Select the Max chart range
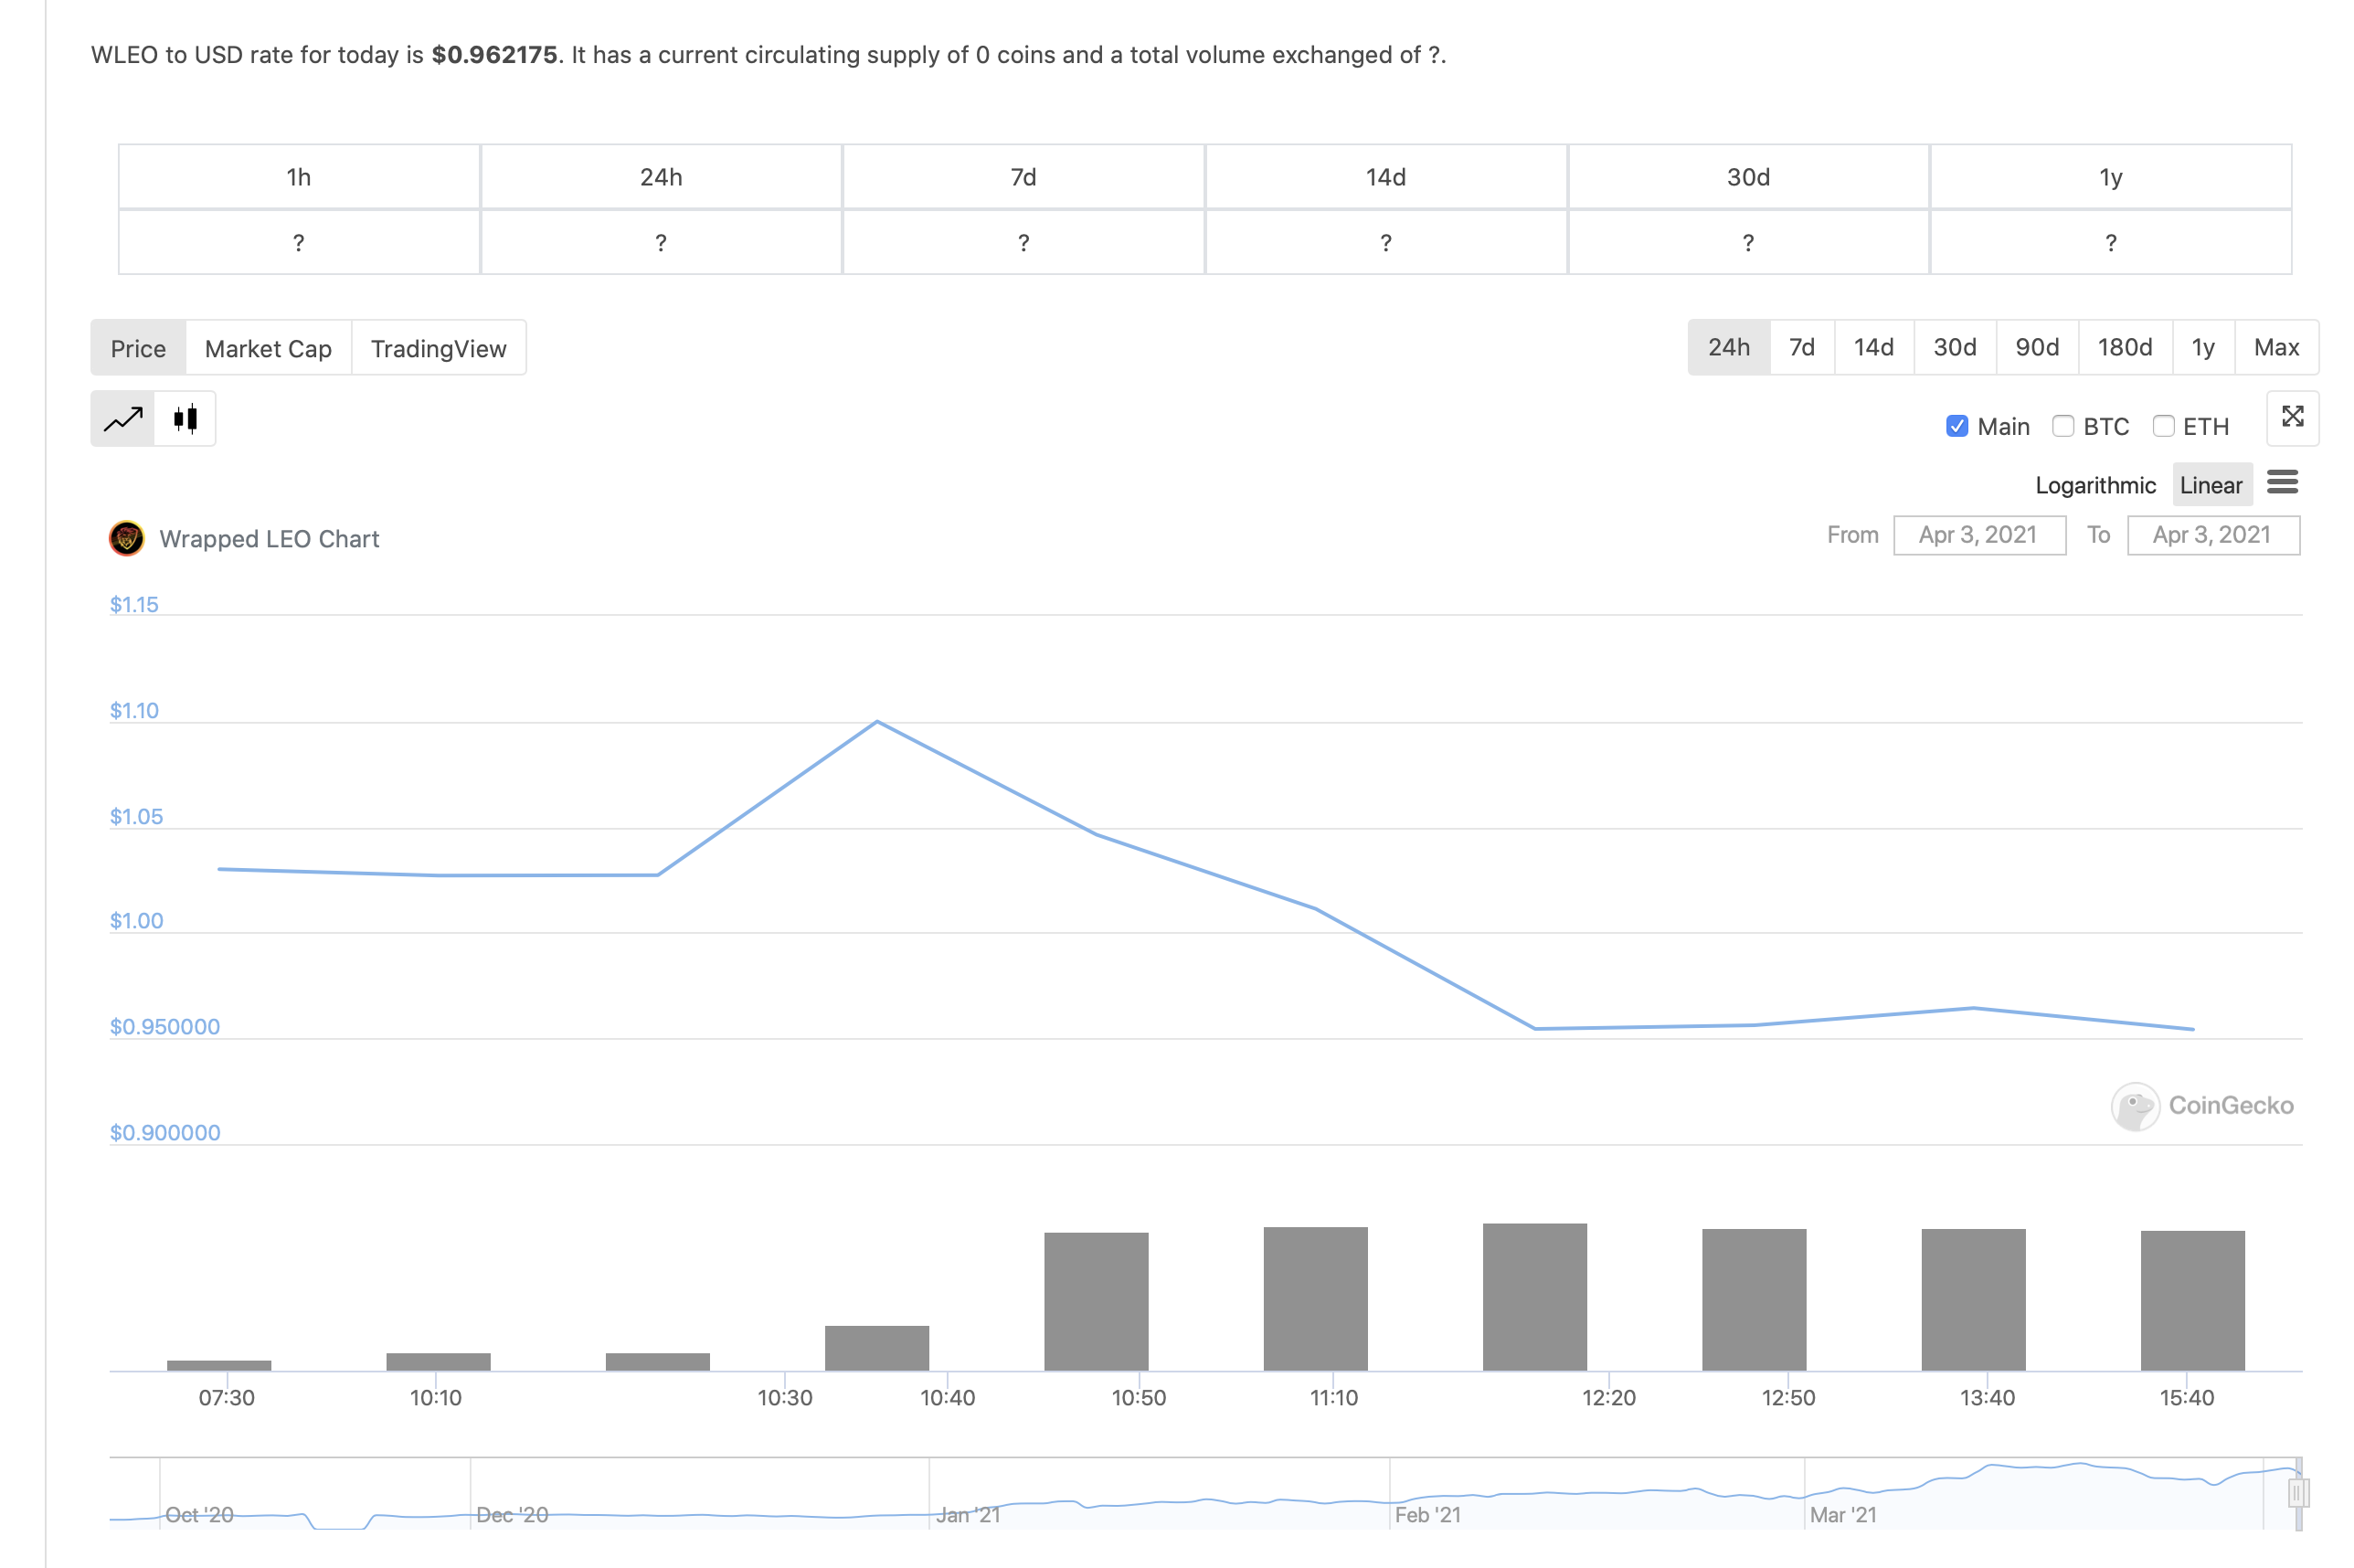The image size is (2354, 1568). [x=2276, y=347]
